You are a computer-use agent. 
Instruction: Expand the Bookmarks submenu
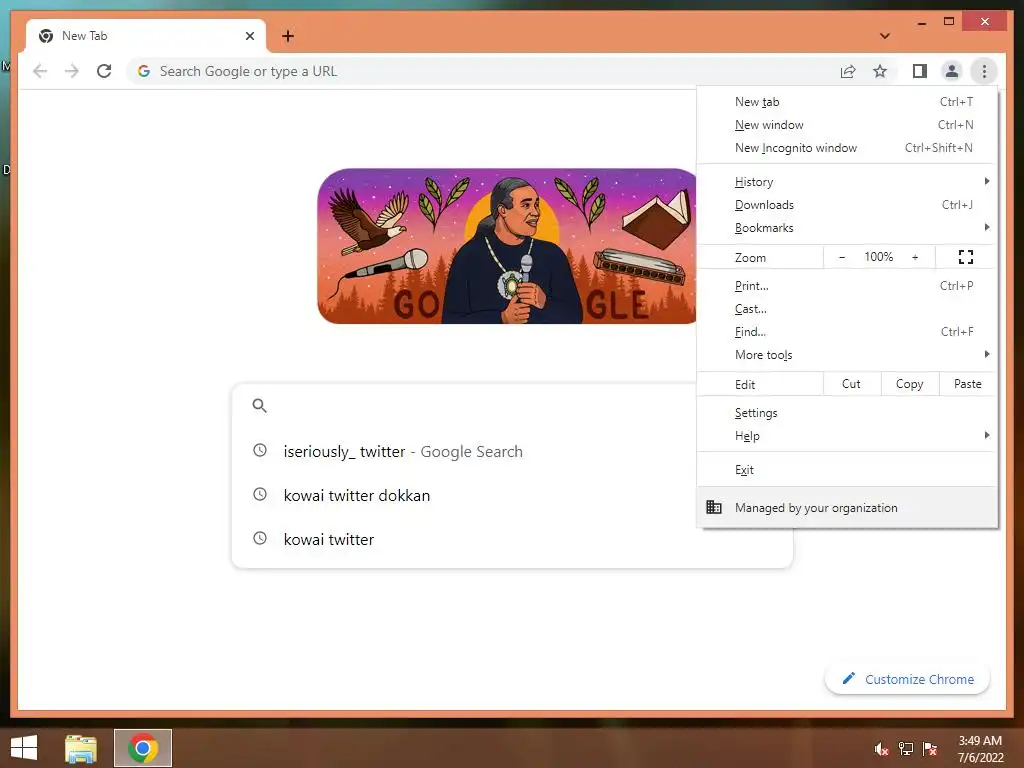click(x=847, y=227)
